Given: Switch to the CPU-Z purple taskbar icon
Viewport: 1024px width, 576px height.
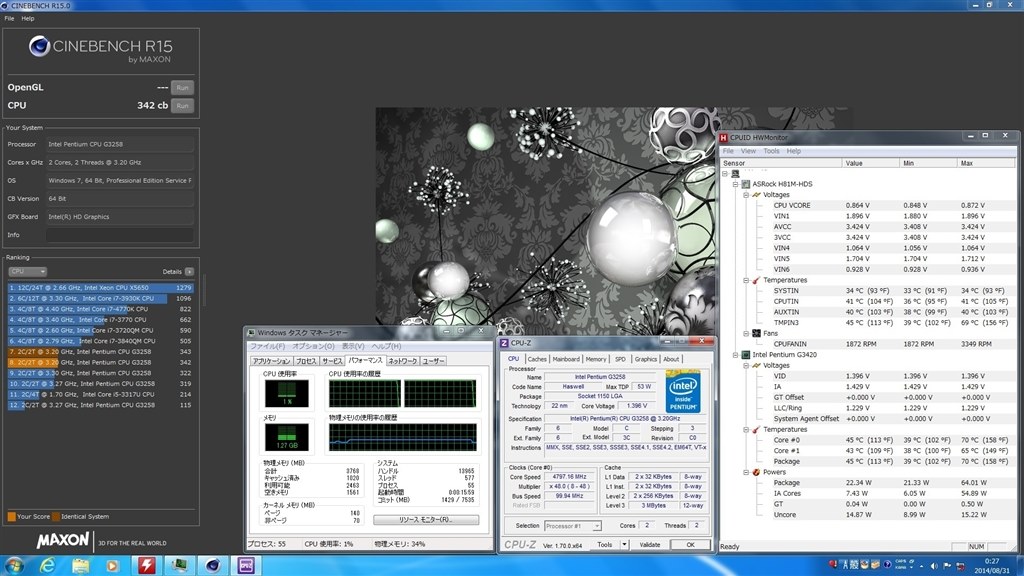Looking at the screenshot, I should [246, 565].
